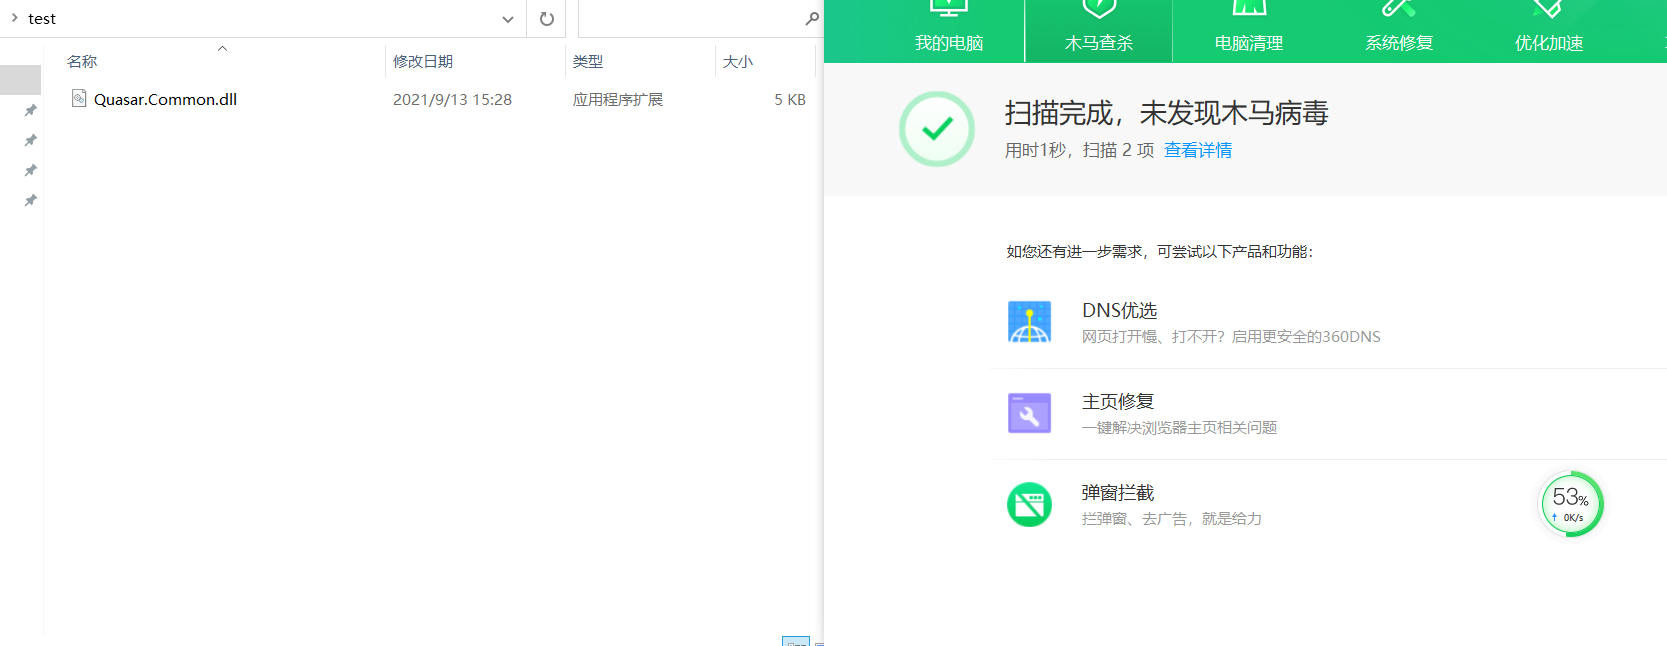Click the search magnifier icon
This screenshot has height=646, width=1667.
(812, 19)
